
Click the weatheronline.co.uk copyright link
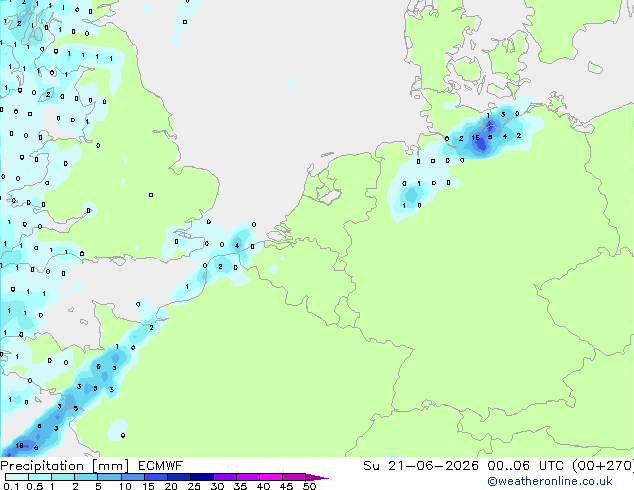coord(550,481)
